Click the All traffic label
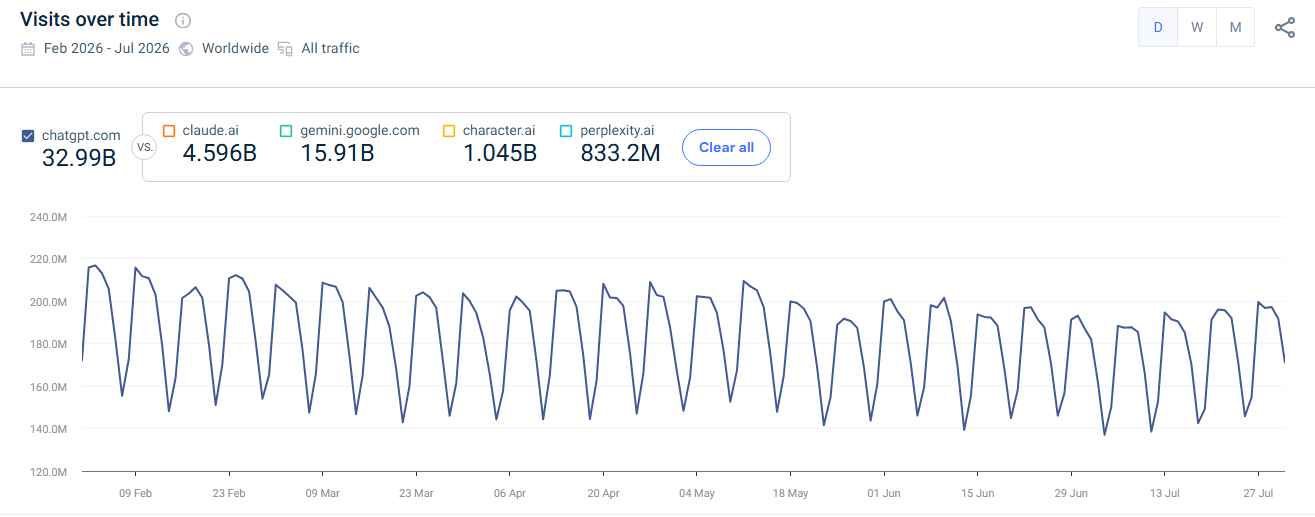This screenshot has height=517, width=1315. pos(330,48)
